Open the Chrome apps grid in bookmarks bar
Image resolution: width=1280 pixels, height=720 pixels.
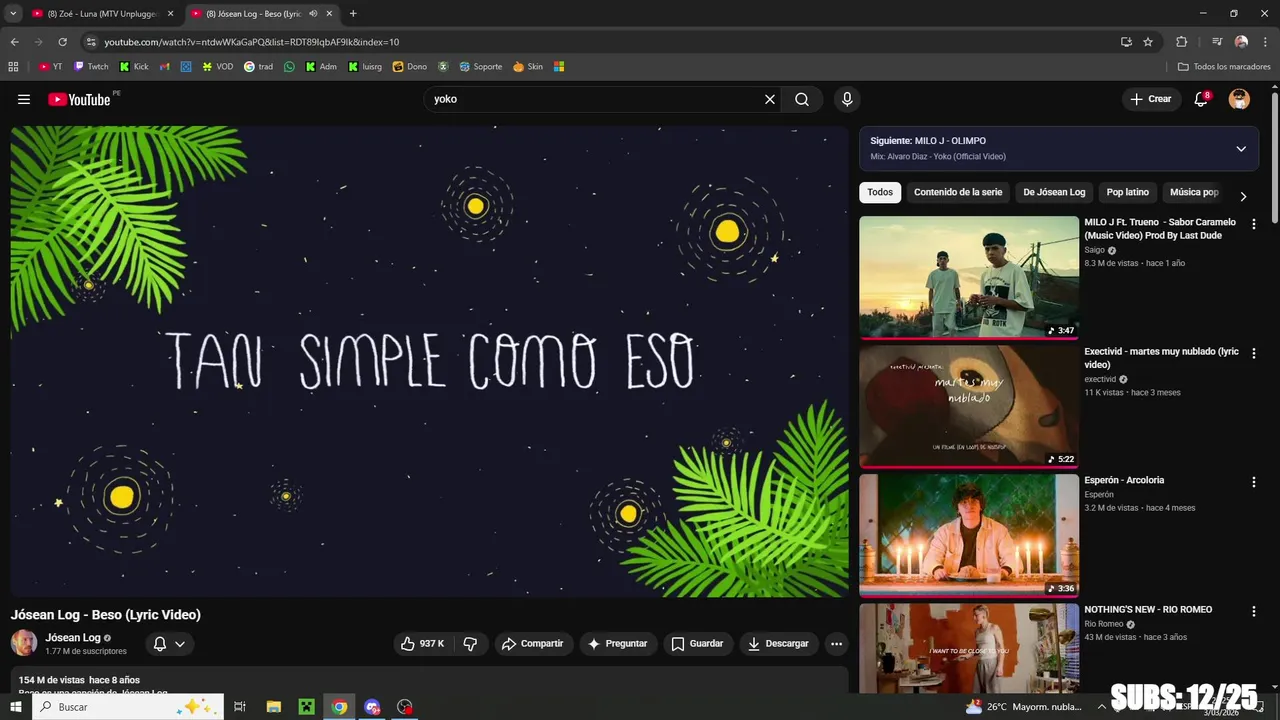tap(13, 67)
